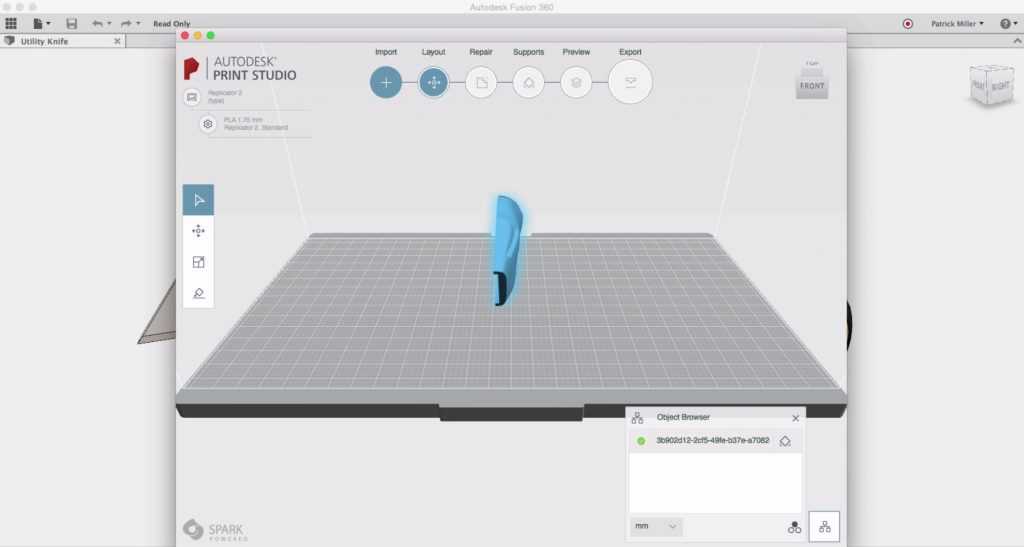
Task: Click the grouped-objects icon beside units dropdown
Action: tap(794, 526)
